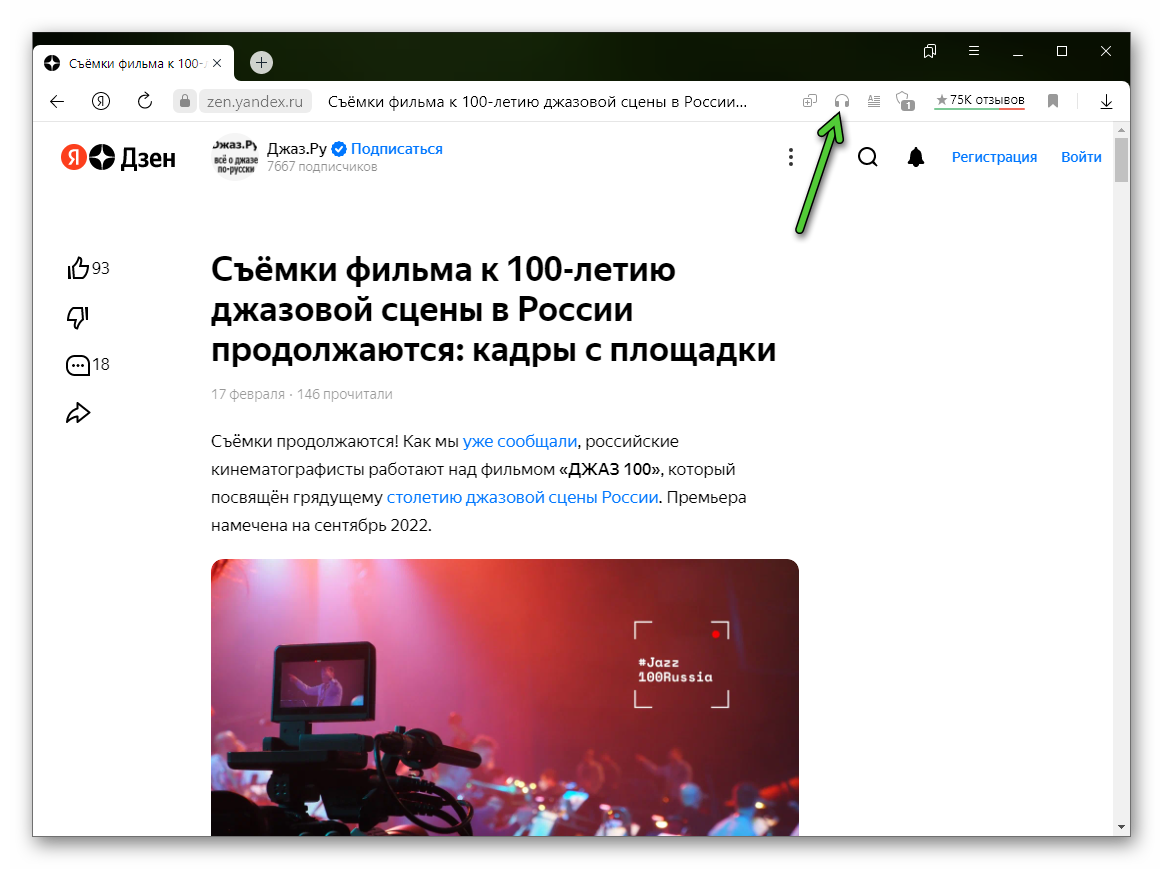
Task: Click the zen.yandex.ru address field
Action: pos(254,101)
